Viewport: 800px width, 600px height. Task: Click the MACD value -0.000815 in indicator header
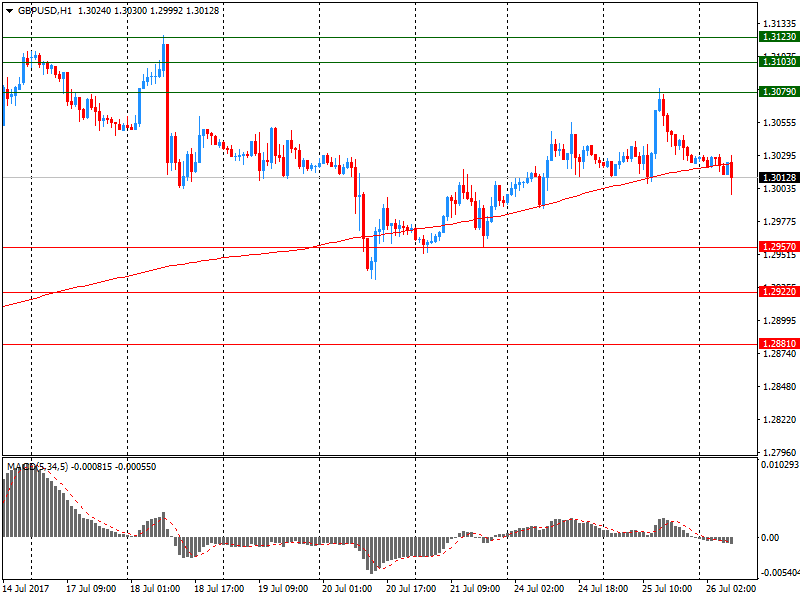coord(91,467)
